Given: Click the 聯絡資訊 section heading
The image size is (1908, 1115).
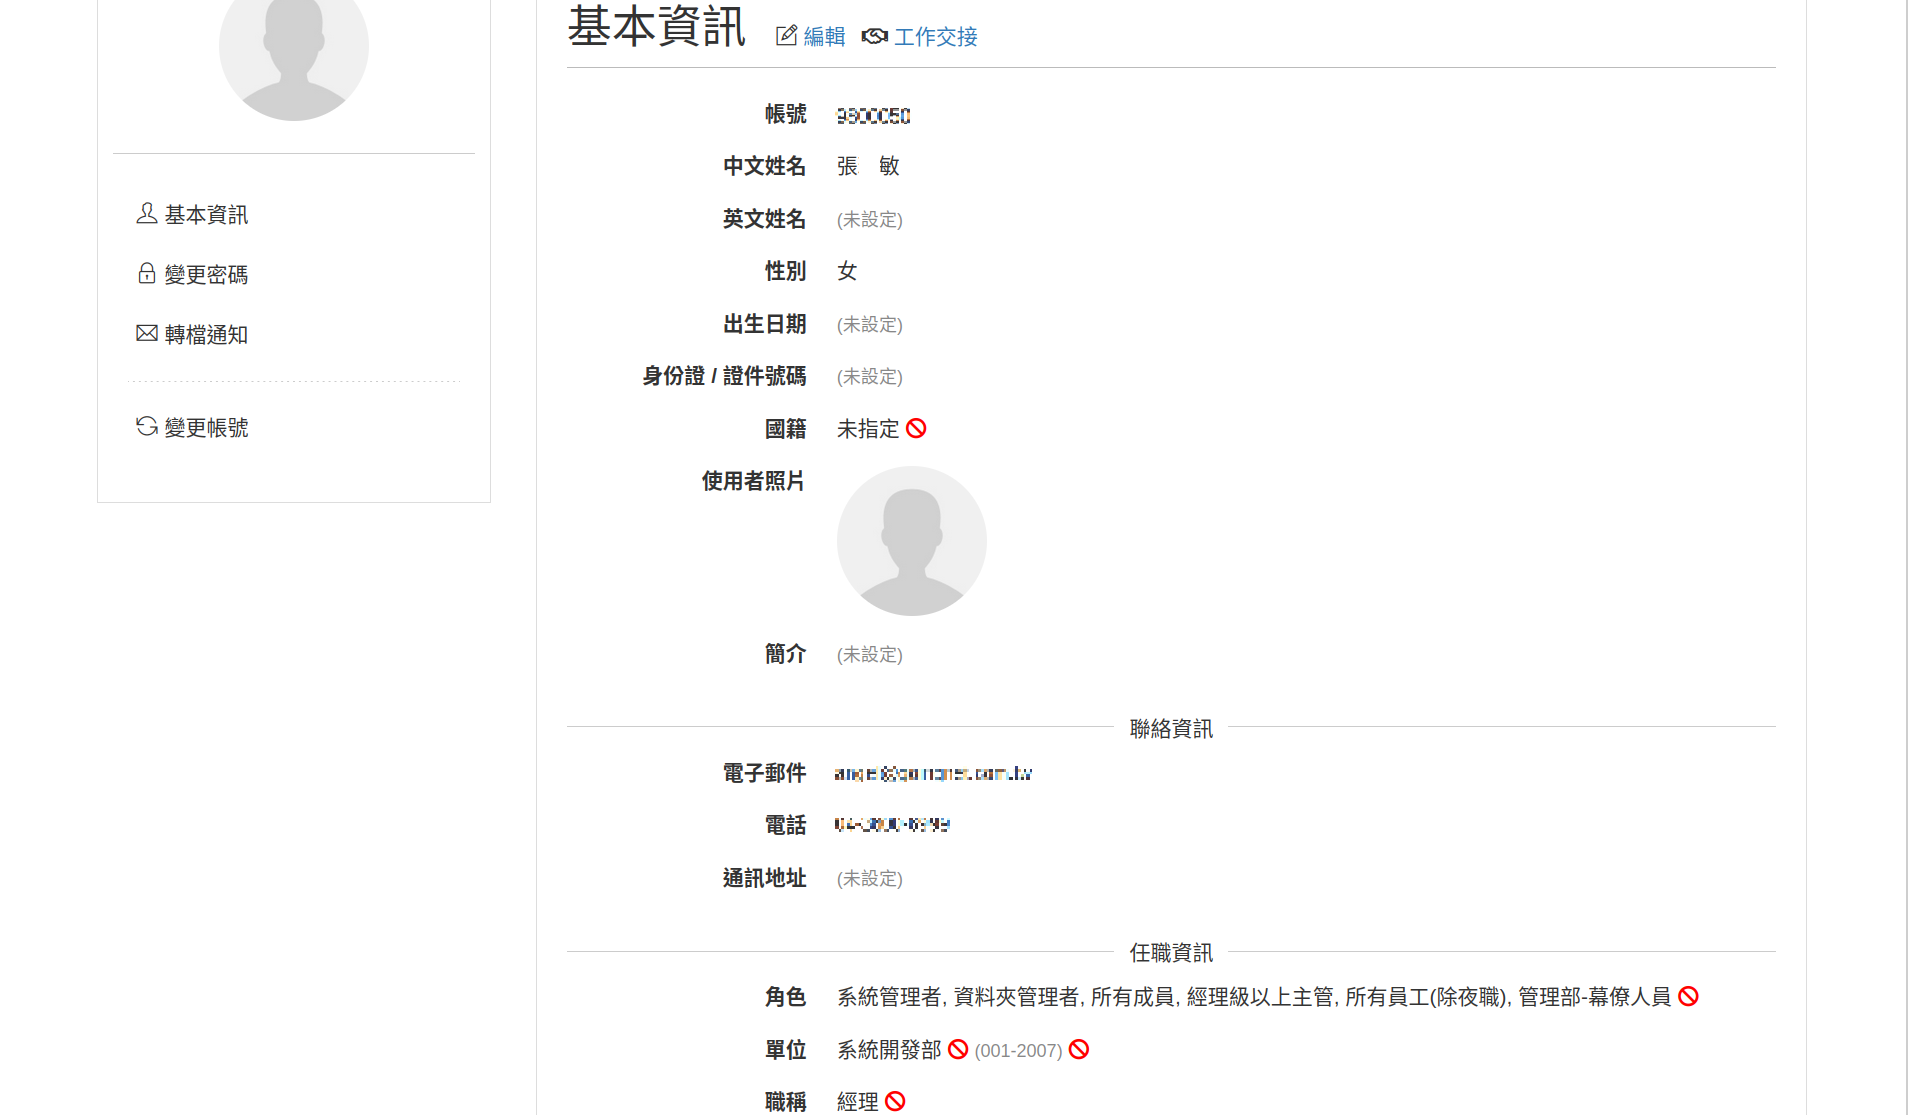Looking at the screenshot, I should (x=1171, y=729).
